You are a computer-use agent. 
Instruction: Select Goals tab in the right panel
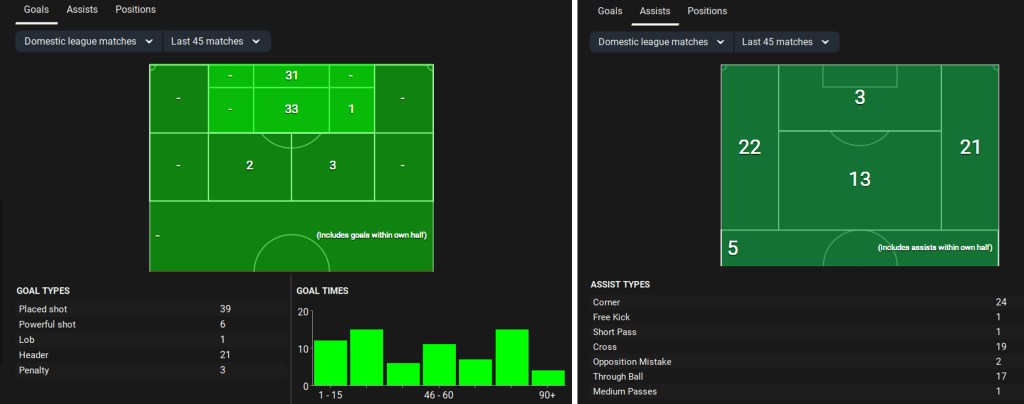click(x=611, y=11)
